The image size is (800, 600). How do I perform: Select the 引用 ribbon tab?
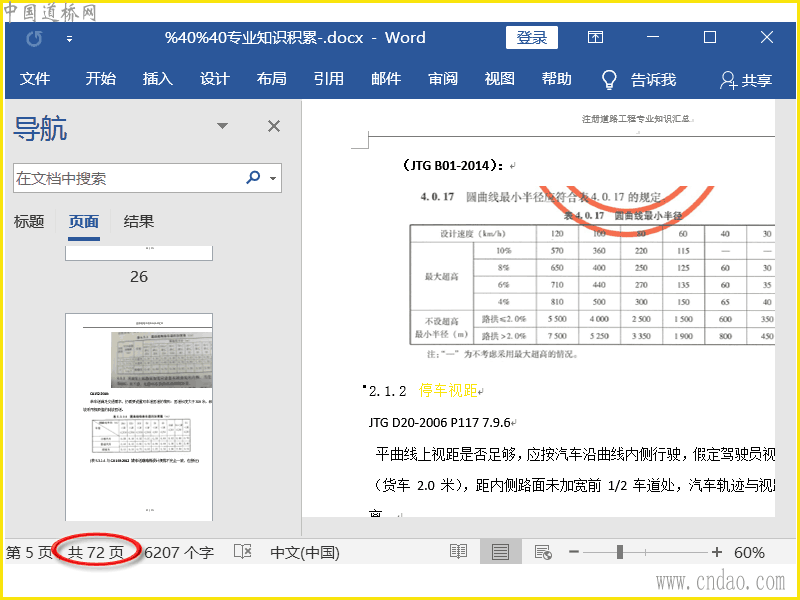329,79
